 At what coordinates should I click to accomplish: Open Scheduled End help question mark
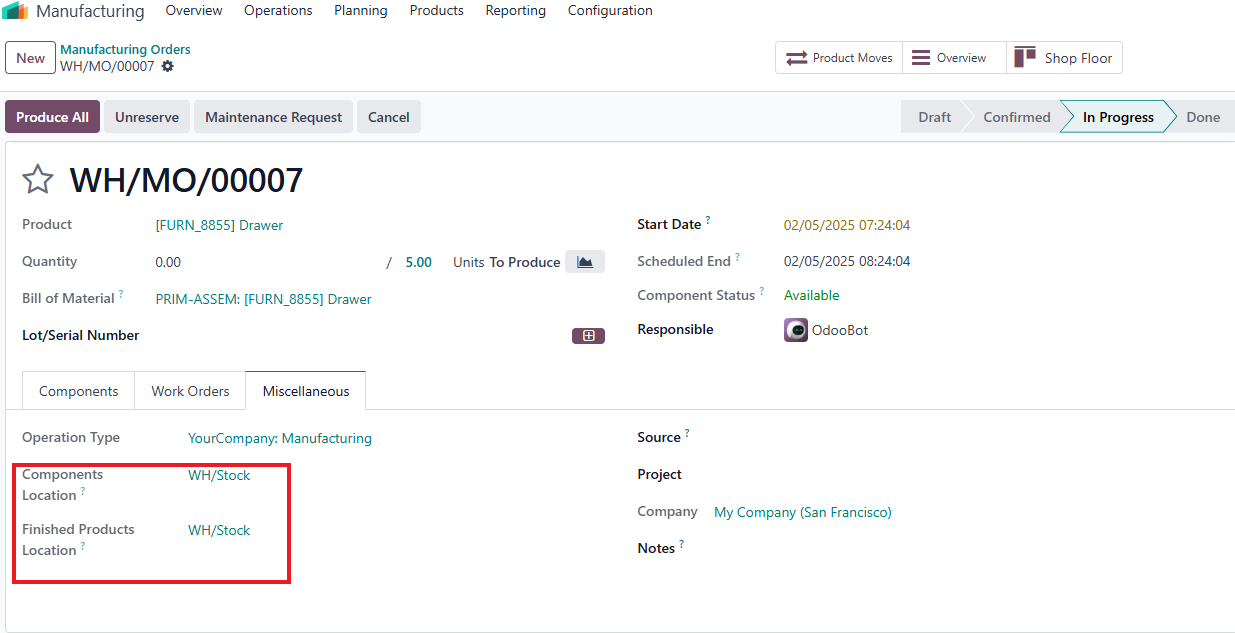point(738,256)
